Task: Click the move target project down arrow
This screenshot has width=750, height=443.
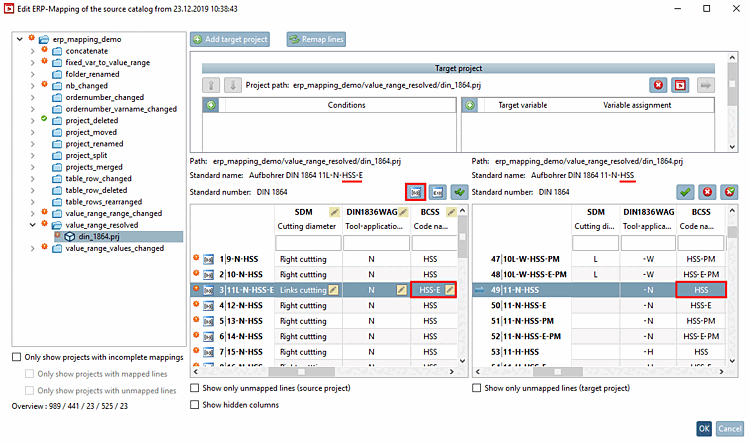Action: (233, 85)
